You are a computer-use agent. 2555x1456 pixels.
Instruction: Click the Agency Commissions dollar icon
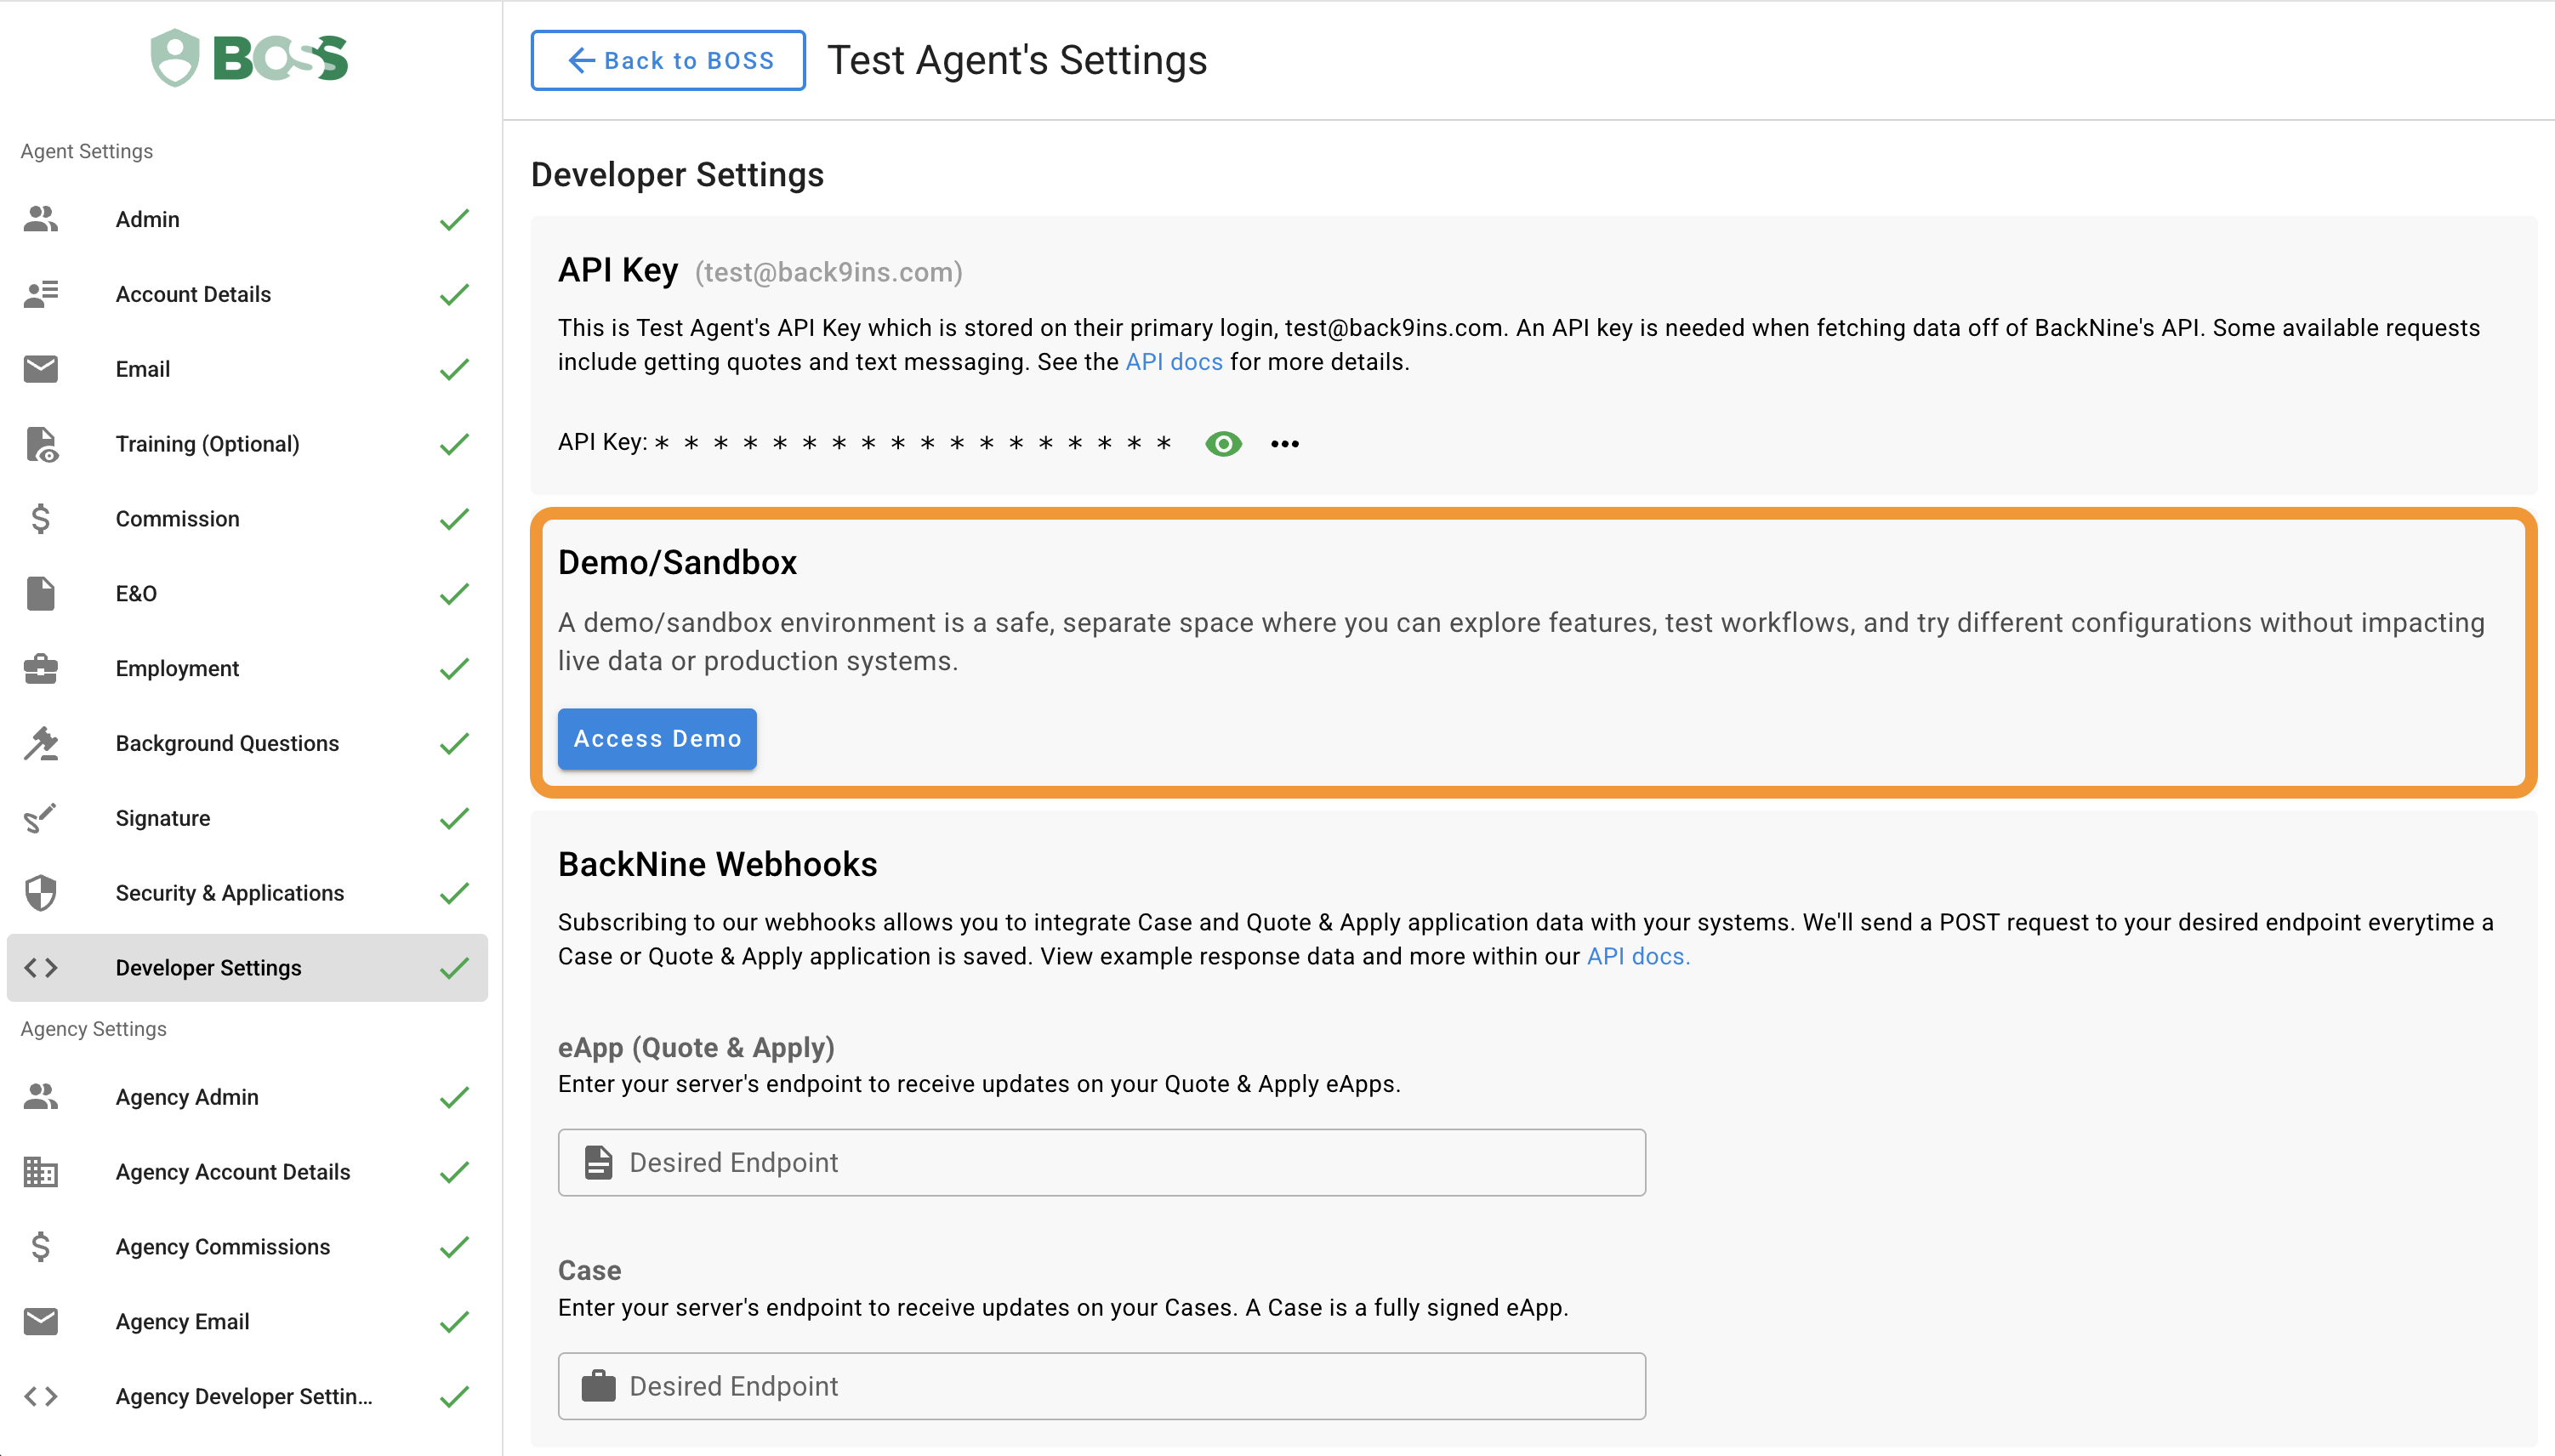[41, 1246]
